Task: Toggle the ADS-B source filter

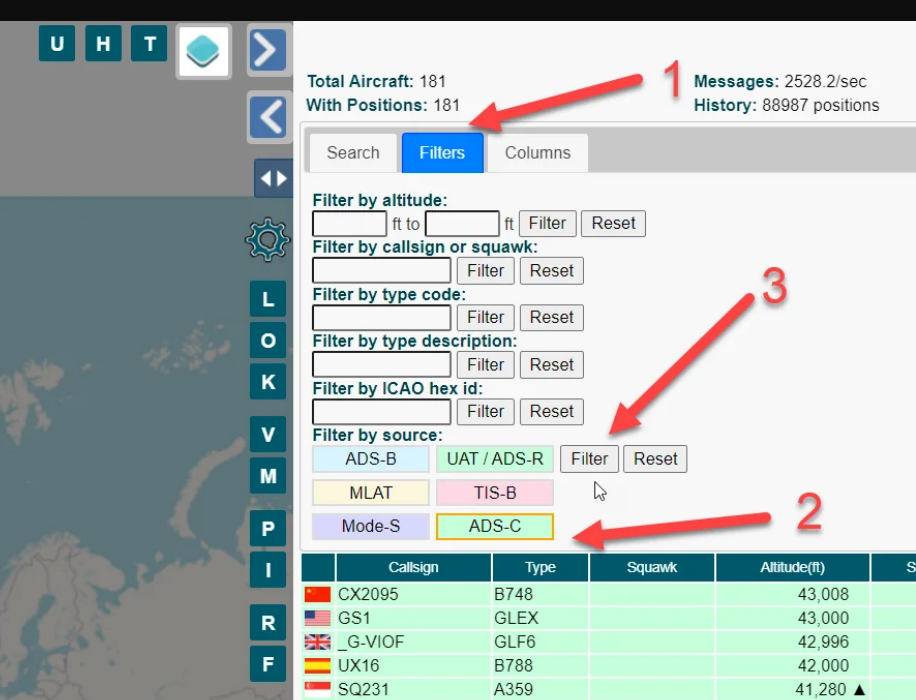Action: coord(370,459)
